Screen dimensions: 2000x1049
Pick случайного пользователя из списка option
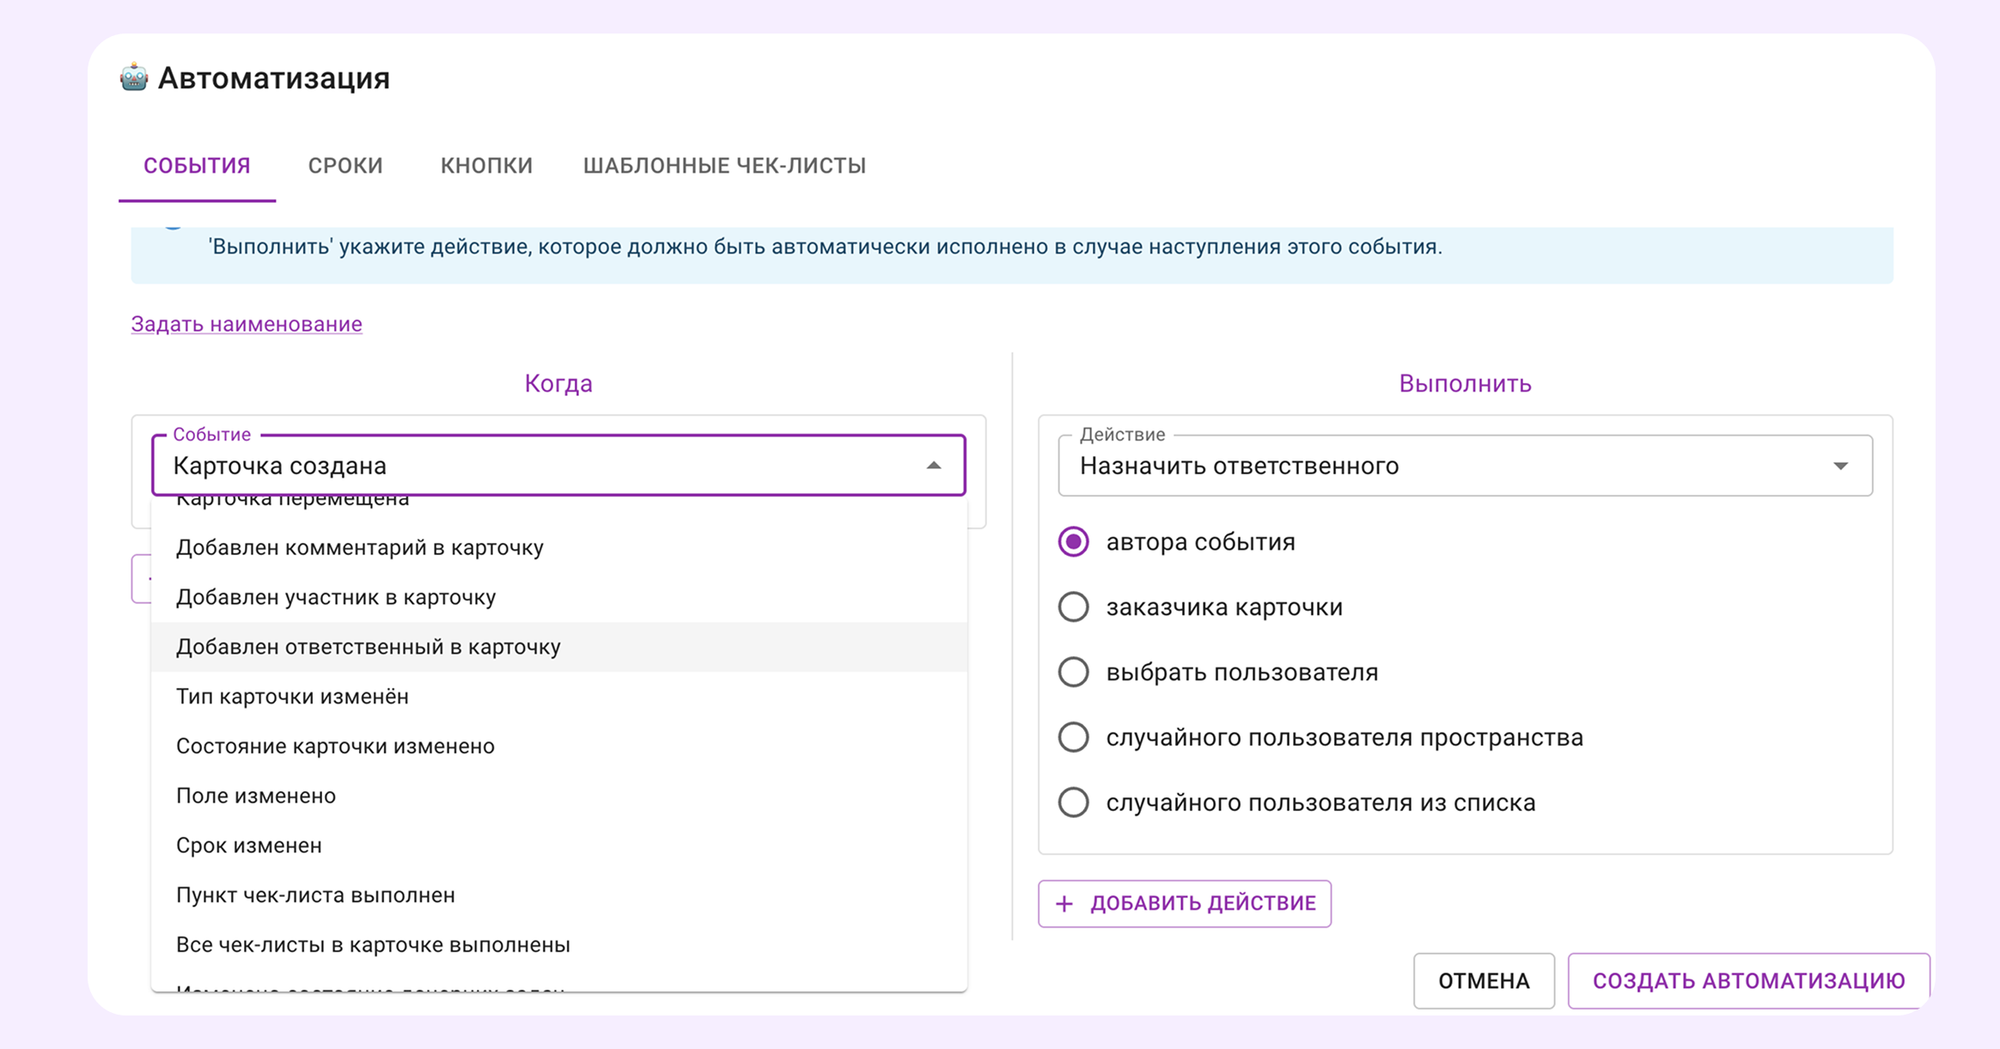click(1073, 802)
